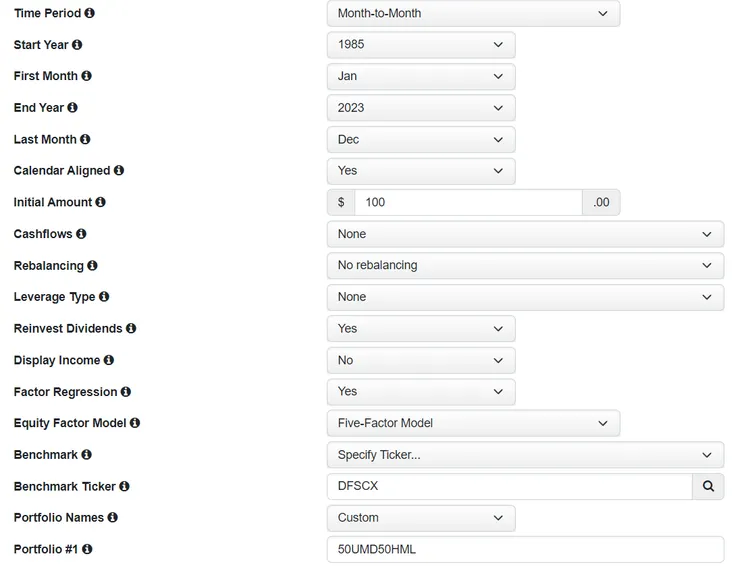Click the info icon beside Leverage Type
Viewport: 740px width, 566px height.
(104, 297)
